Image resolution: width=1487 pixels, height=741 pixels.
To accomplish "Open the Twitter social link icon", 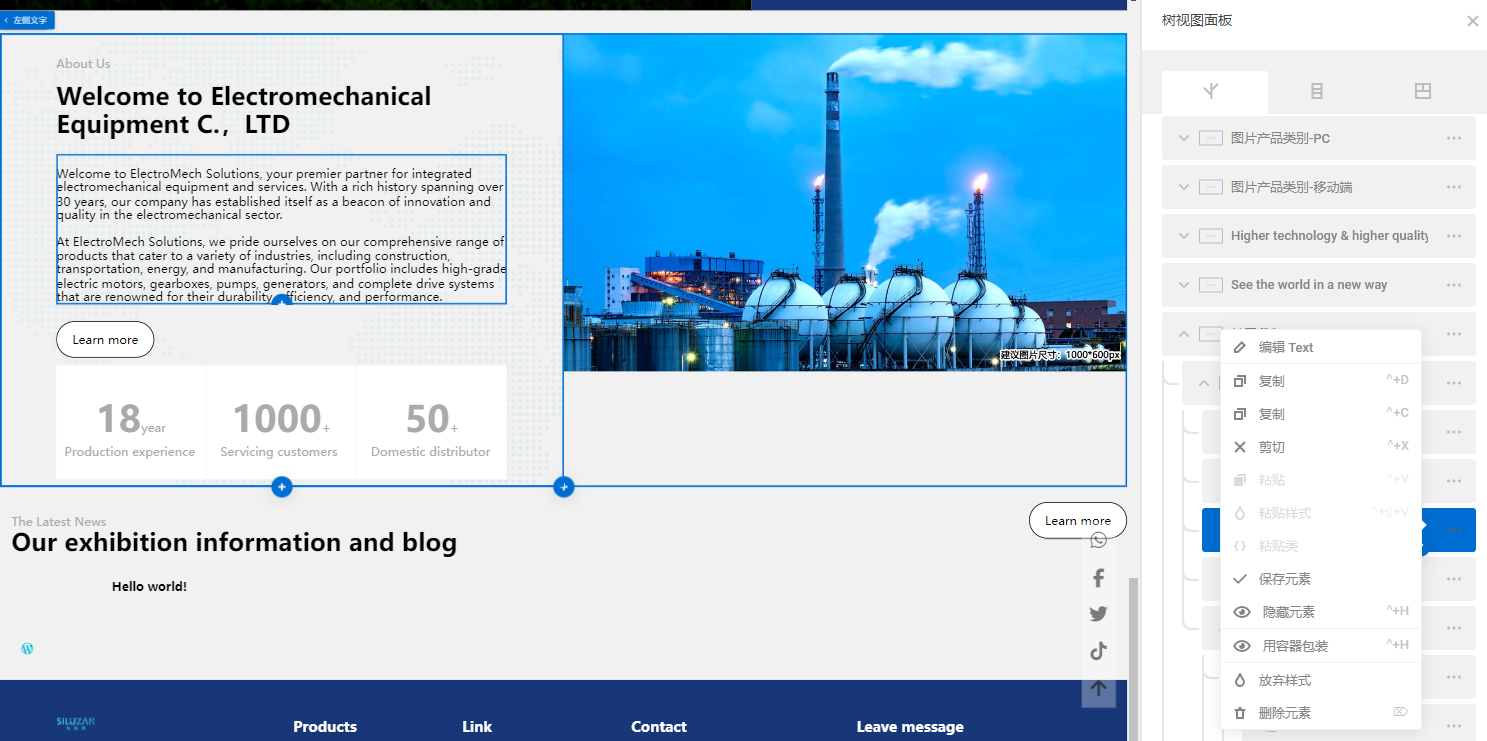I will click(x=1098, y=614).
